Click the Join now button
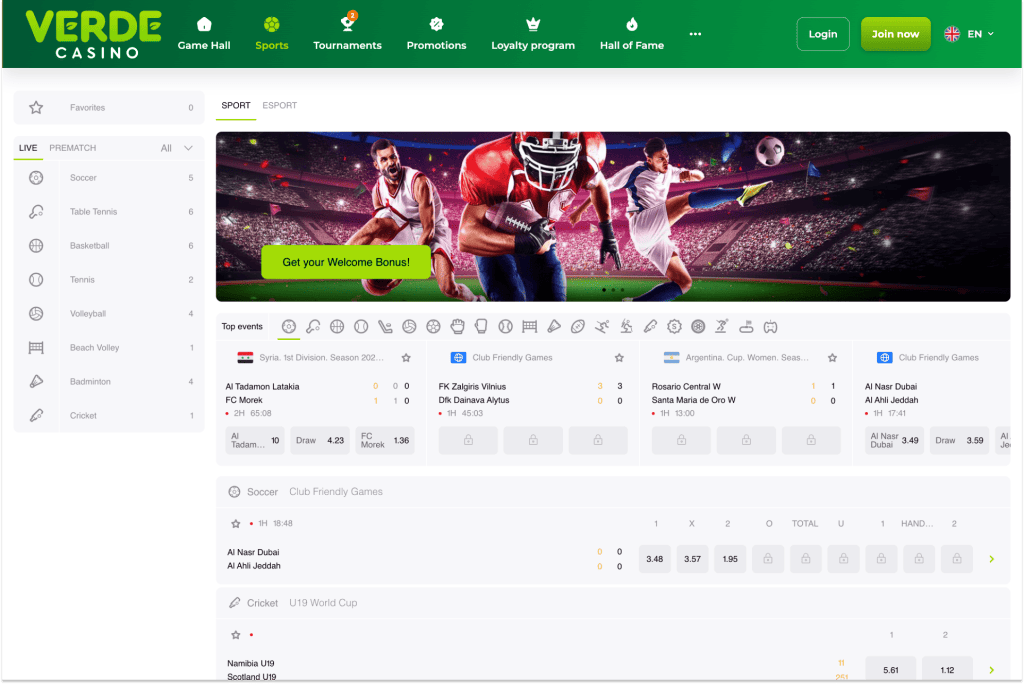This screenshot has width=1024, height=684. coord(895,34)
